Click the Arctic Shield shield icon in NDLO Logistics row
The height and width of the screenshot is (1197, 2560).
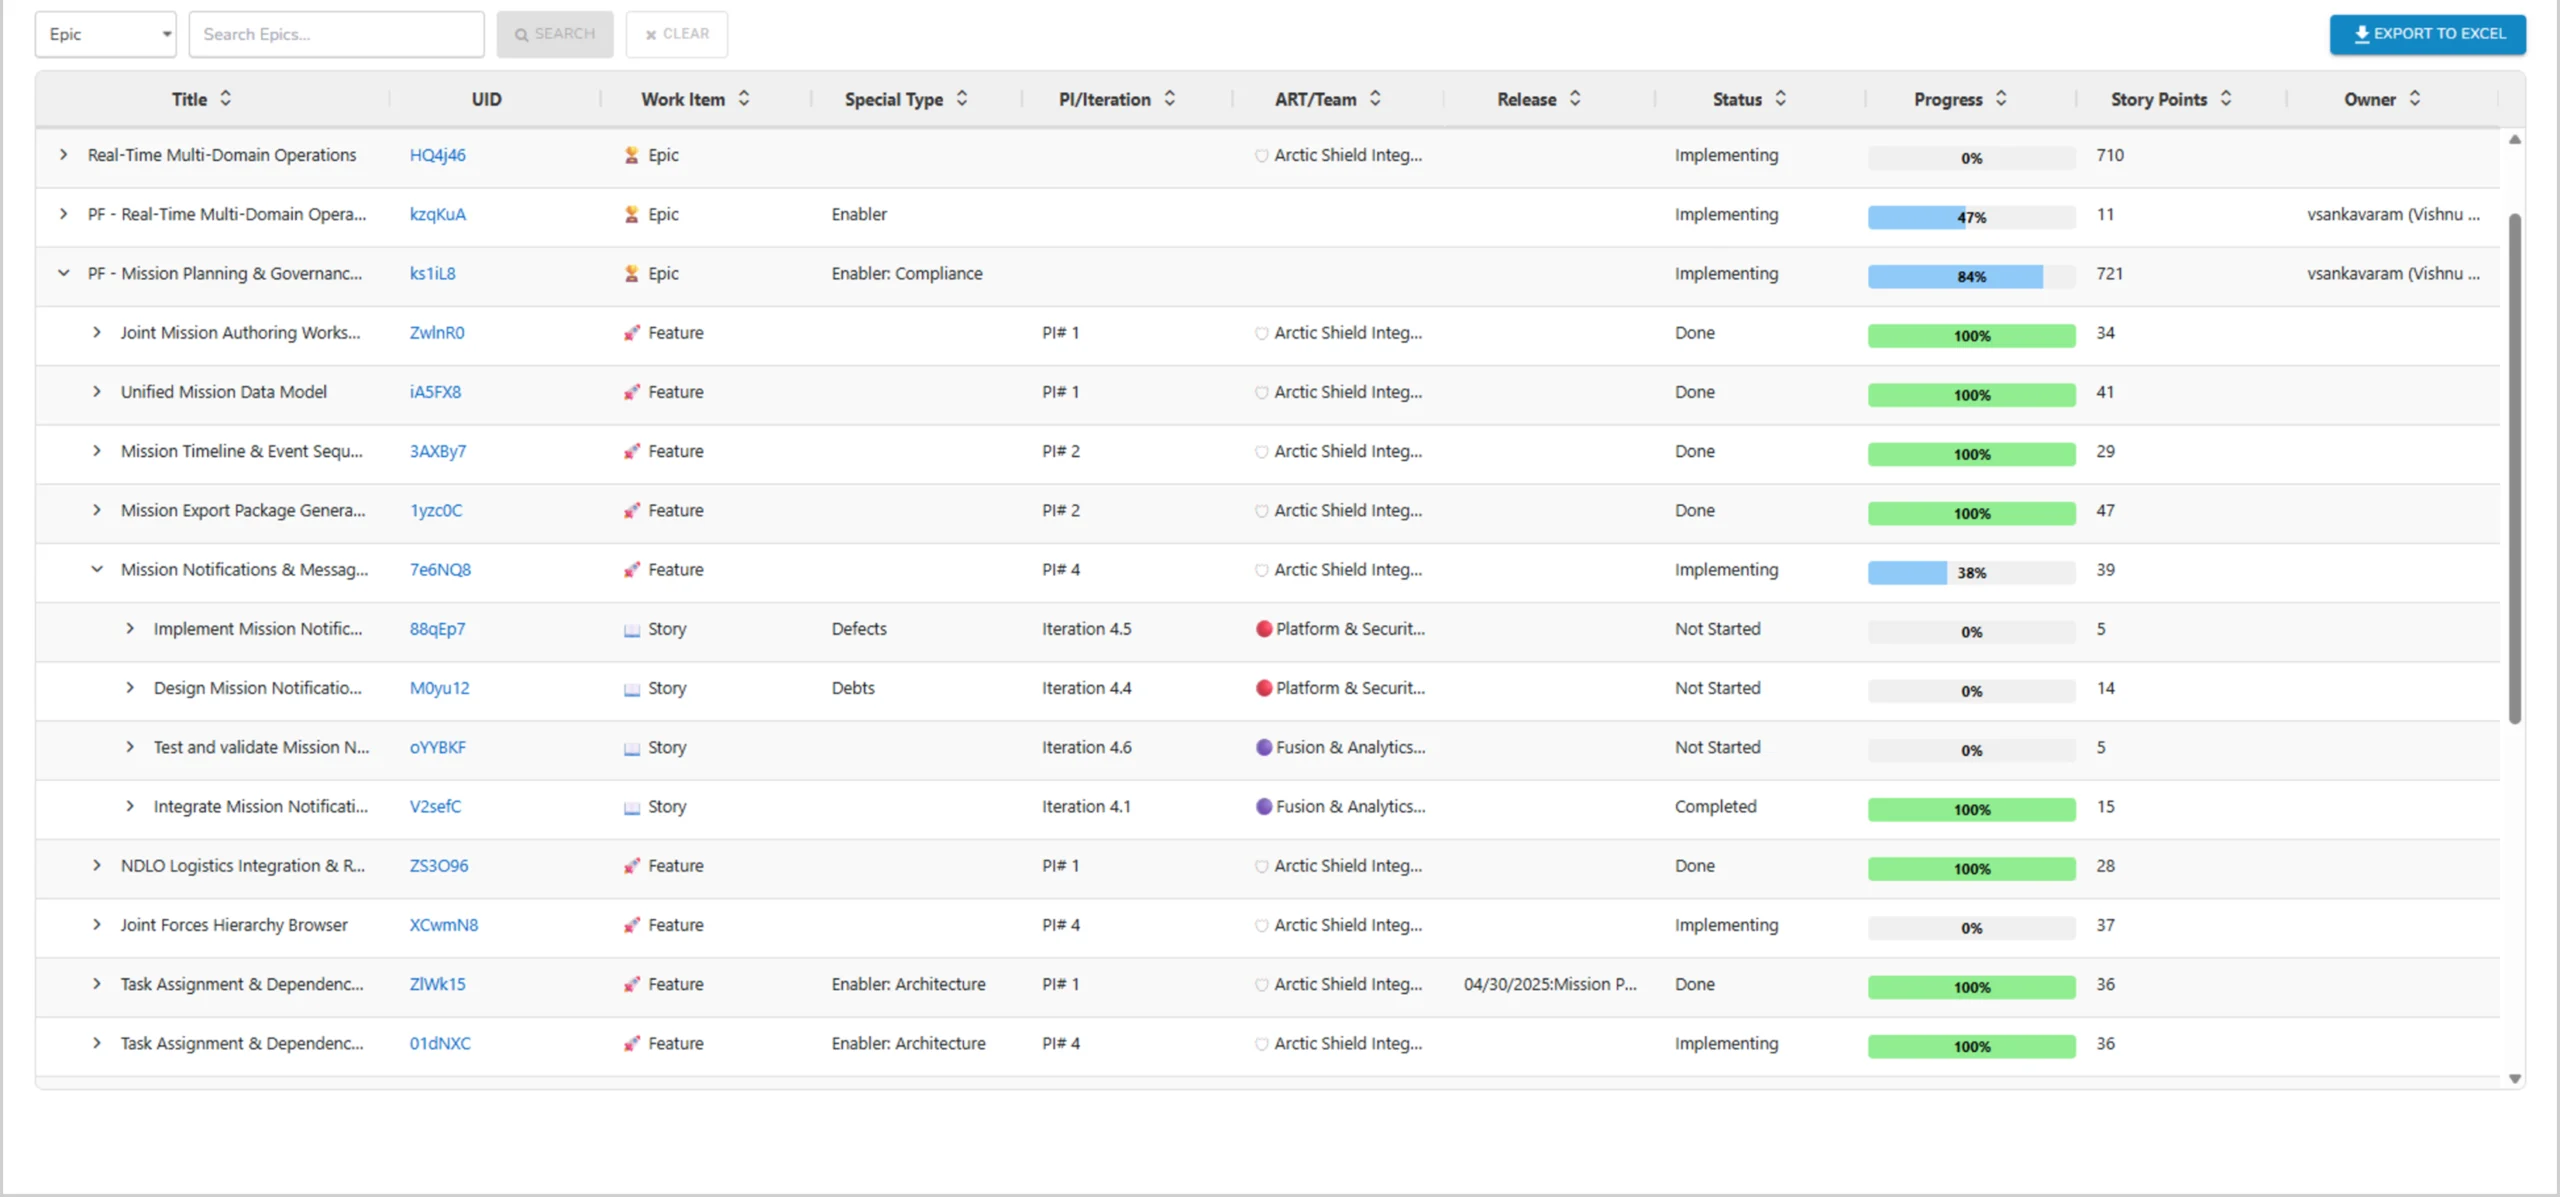1261,866
